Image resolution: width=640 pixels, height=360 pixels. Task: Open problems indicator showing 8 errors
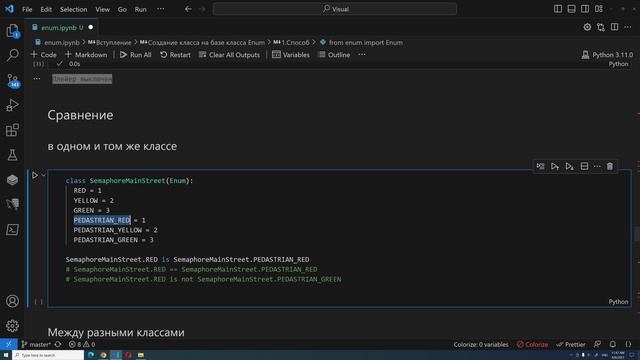coord(82,344)
